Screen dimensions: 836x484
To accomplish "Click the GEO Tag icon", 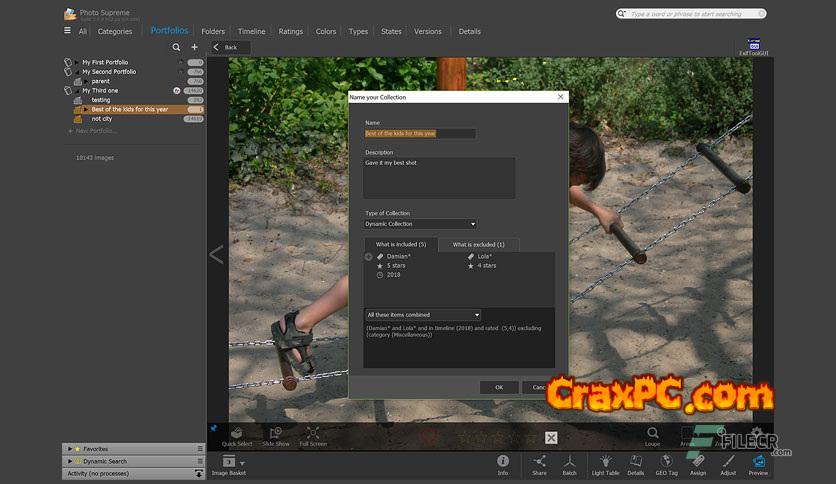I will pos(667,462).
